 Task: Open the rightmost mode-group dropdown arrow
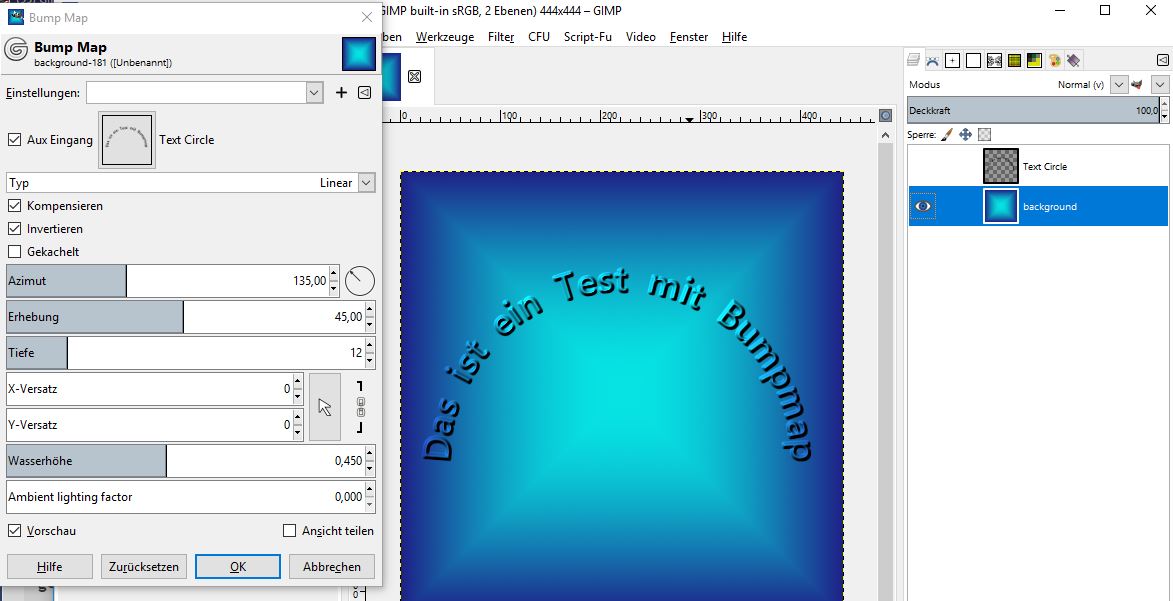(1160, 85)
